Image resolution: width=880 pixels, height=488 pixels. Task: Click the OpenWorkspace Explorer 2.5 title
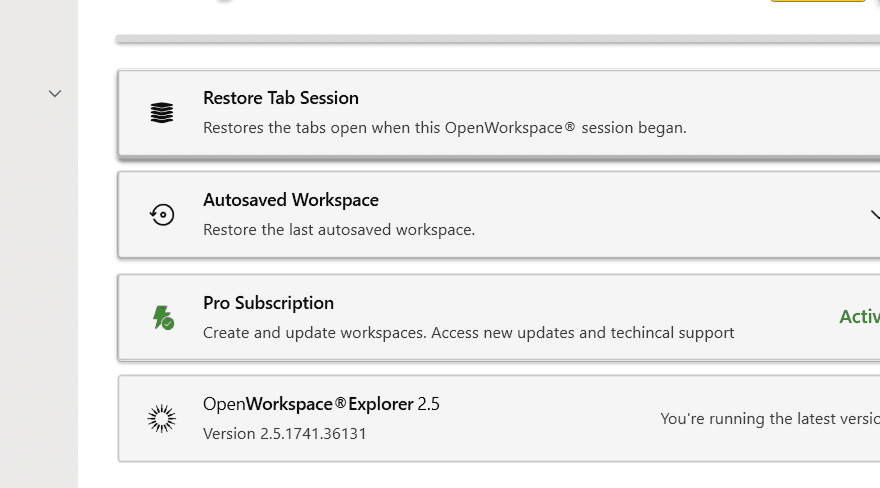tap(321, 404)
